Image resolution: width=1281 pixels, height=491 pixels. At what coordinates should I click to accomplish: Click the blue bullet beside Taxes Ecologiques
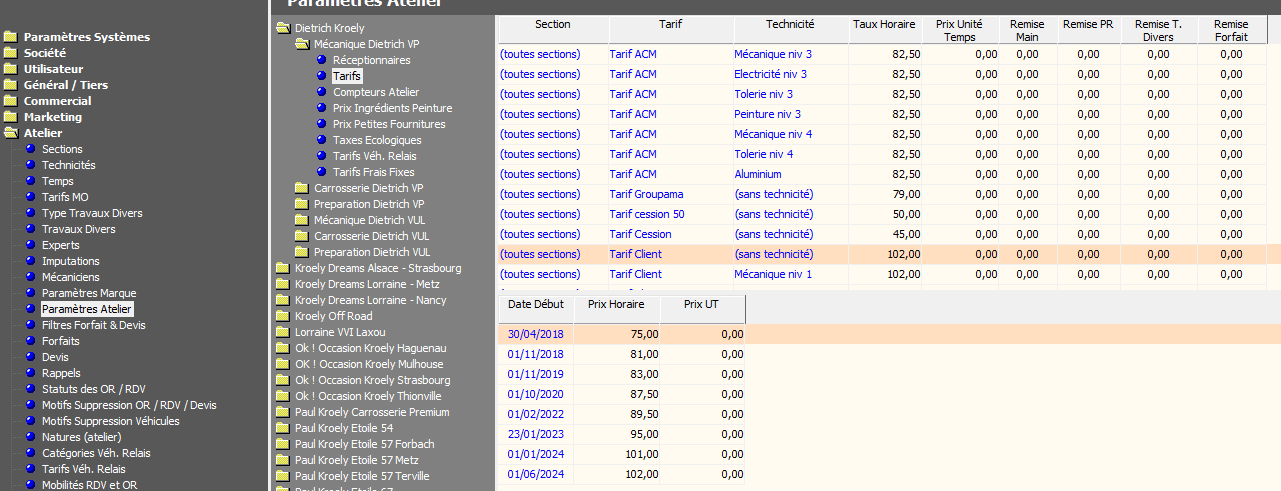coord(321,140)
